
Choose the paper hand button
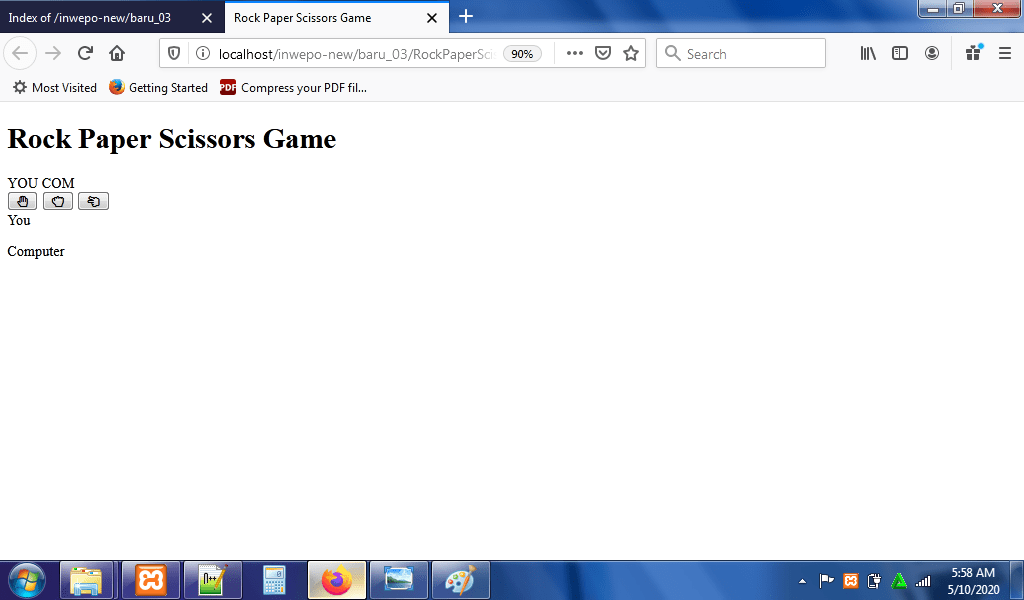tap(22, 201)
